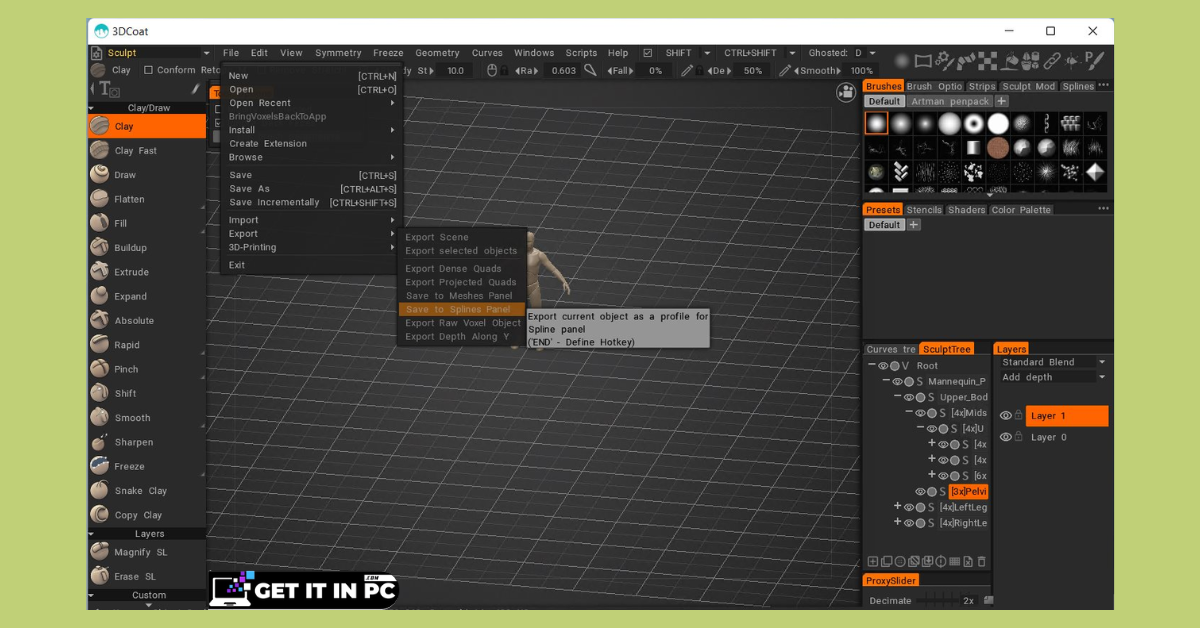Open the SHIFT dropdown arrow
Image resolution: width=1200 pixels, height=628 pixels.
(707, 53)
